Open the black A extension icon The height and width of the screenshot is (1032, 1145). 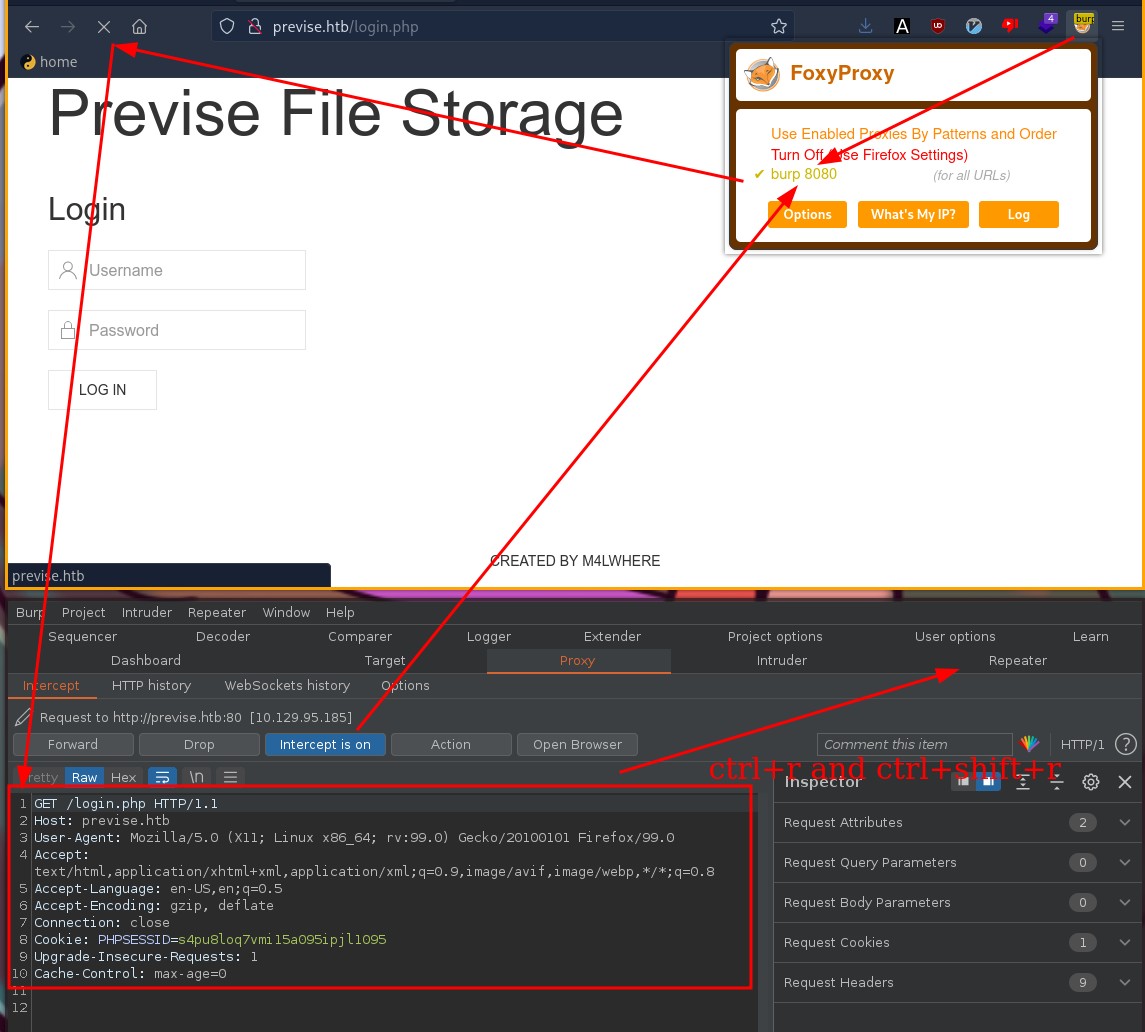coord(902,26)
